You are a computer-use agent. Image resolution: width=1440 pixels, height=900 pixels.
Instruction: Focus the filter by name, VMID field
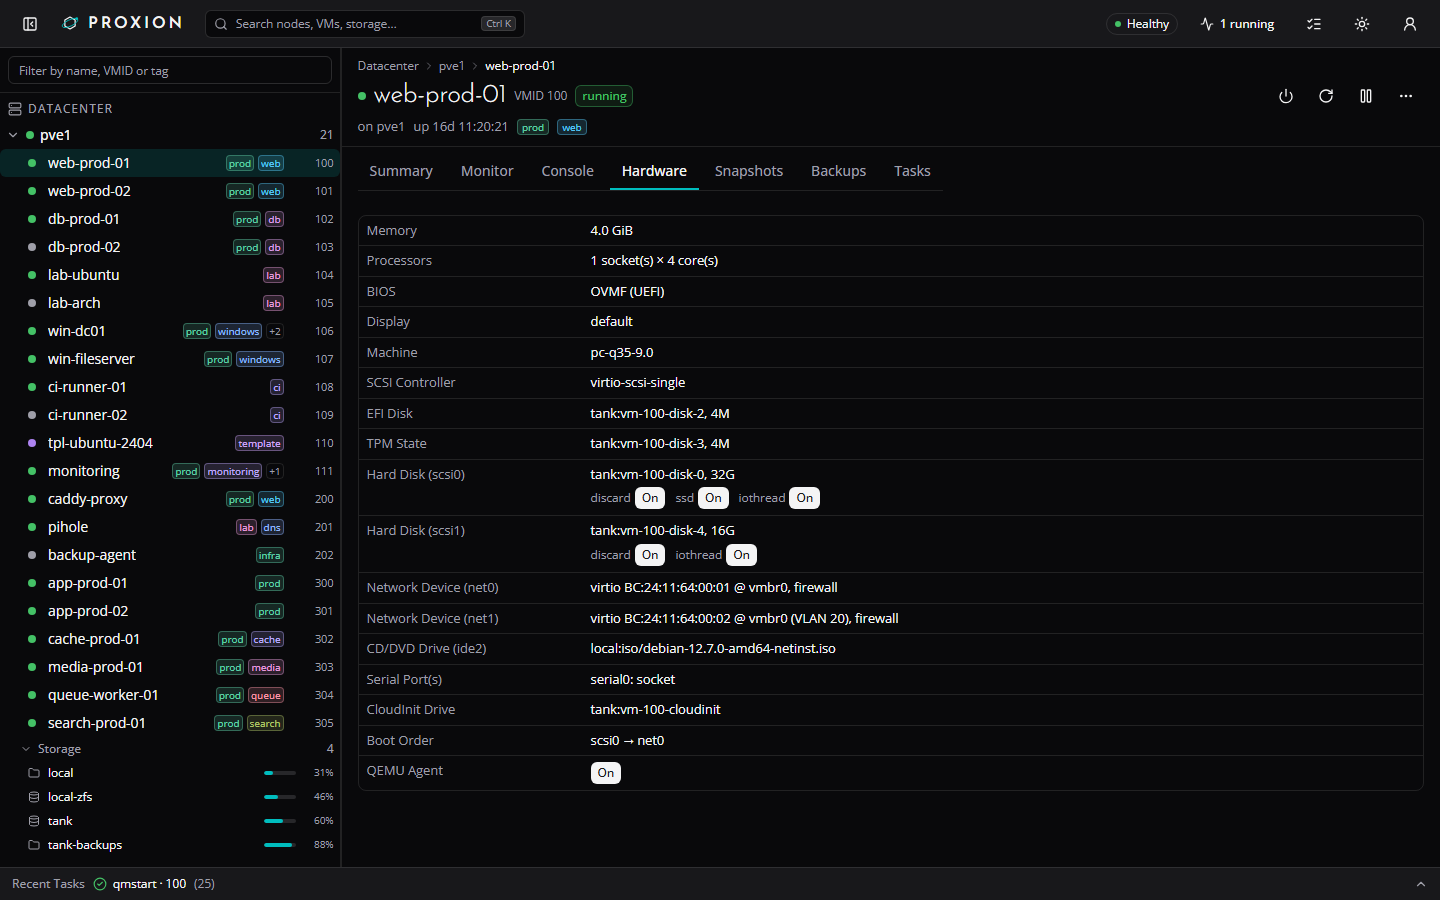170,71
